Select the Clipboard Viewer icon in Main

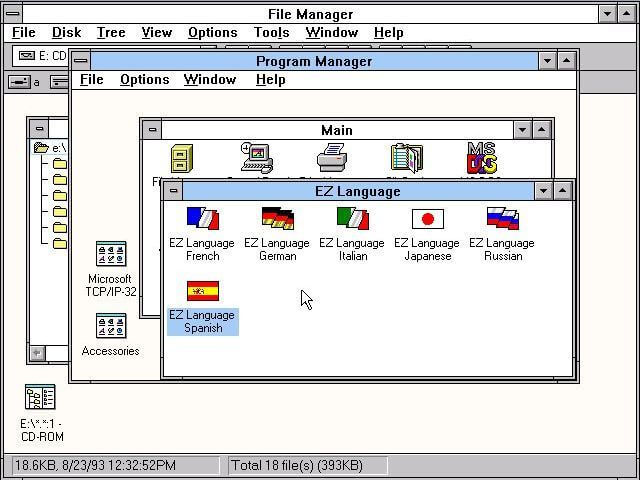click(x=407, y=158)
